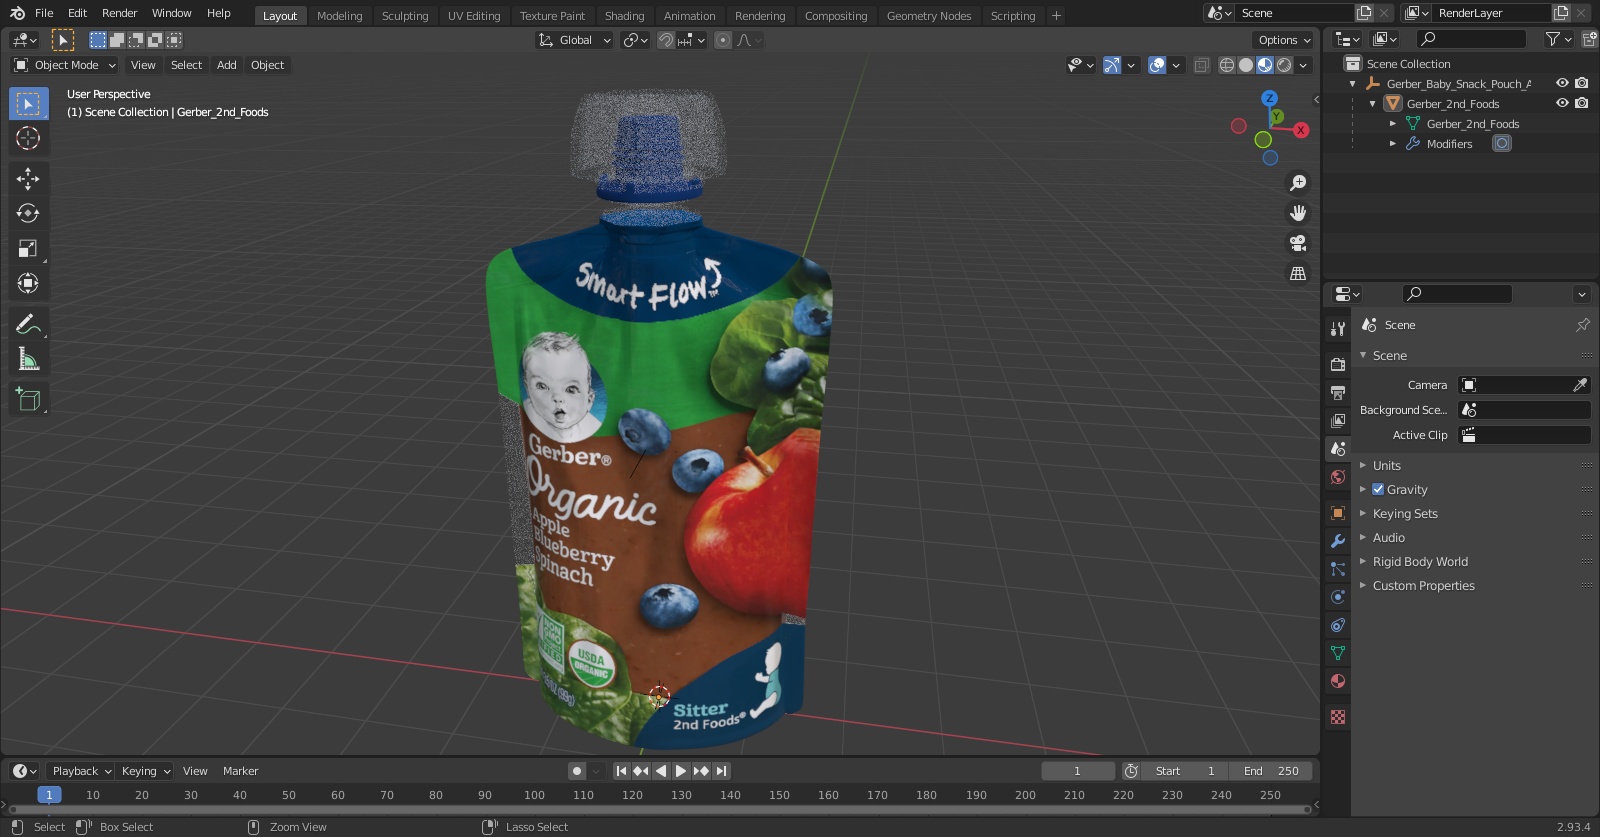This screenshot has width=1600, height=837.
Task: Open Modifier properties tab
Action: pos(1338,541)
